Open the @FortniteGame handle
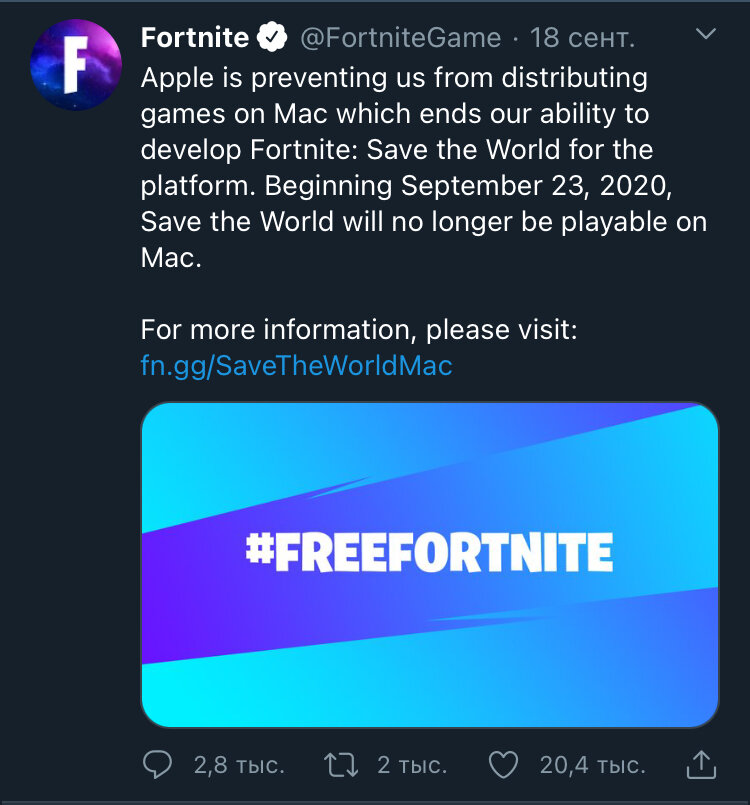The height and width of the screenshot is (805, 750). [x=400, y=38]
